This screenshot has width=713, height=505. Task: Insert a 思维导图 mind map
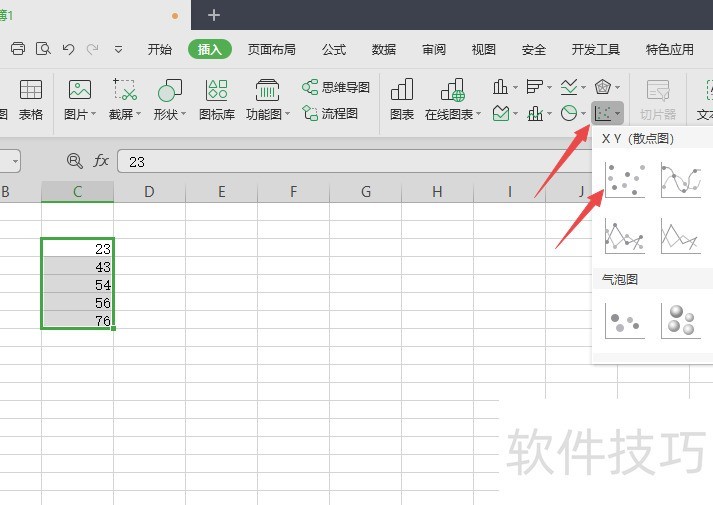coord(336,87)
